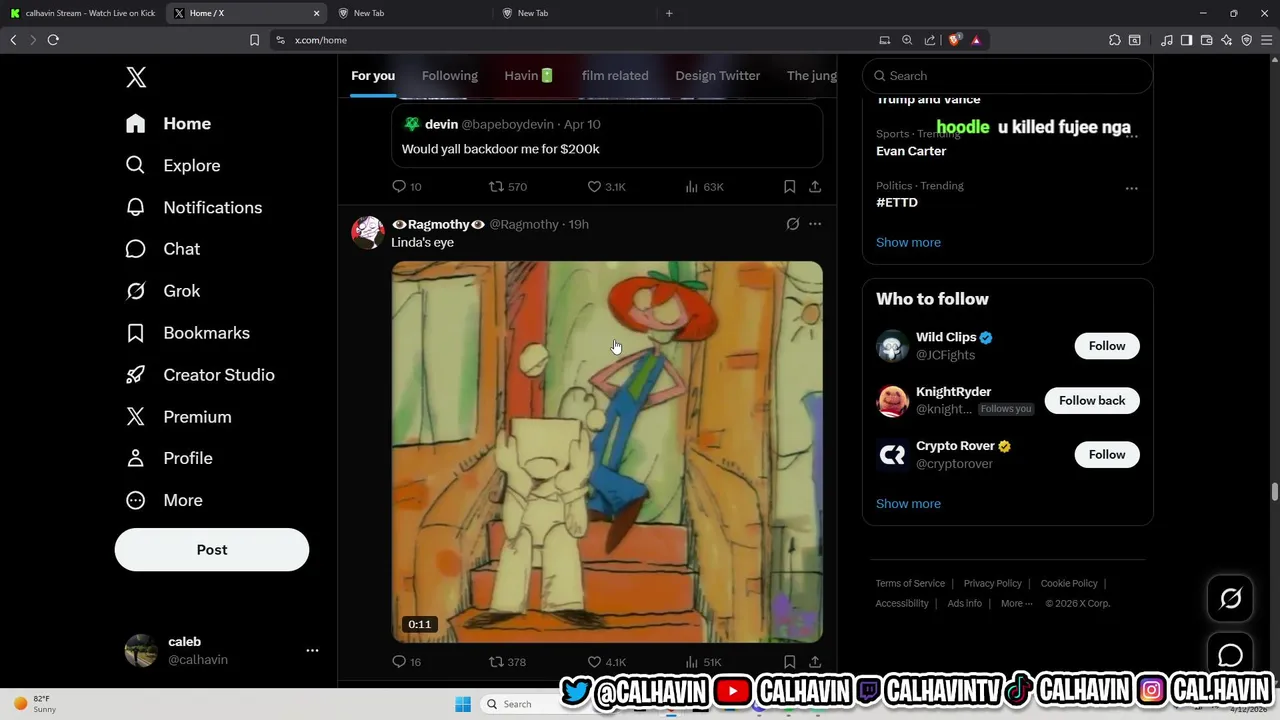Reload the page
Image resolution: width=1280 pixels, height=720 pixels.
tap(53, 40)
